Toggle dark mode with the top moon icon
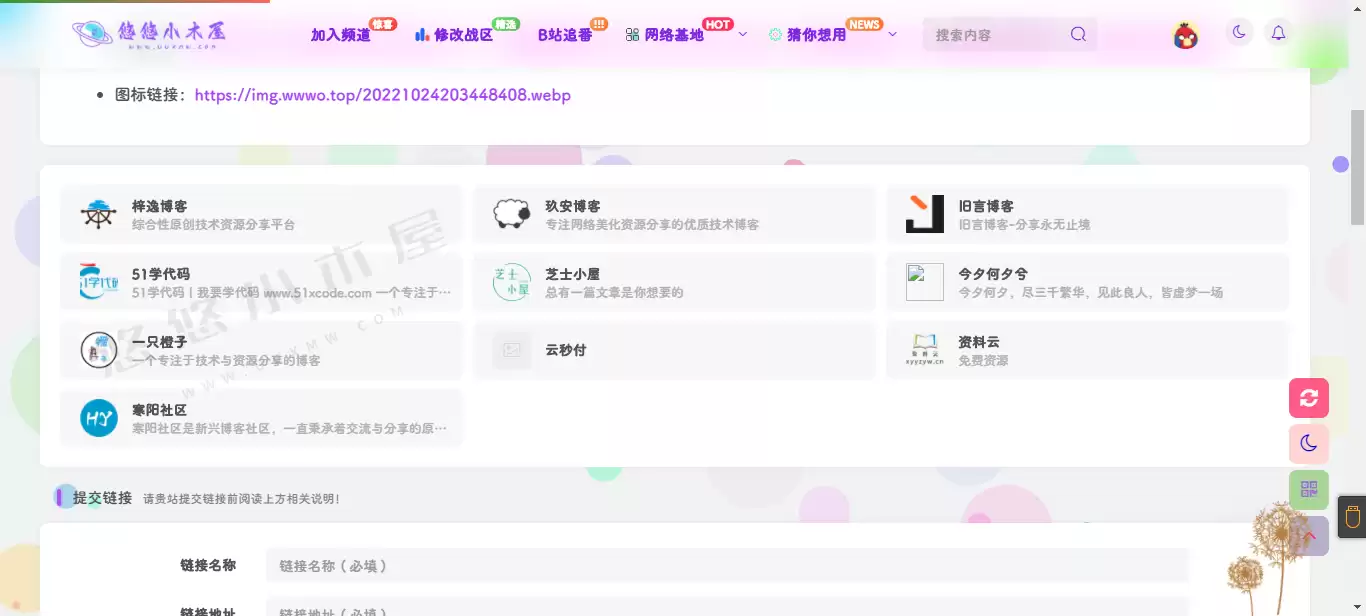The height and width of the screenshot is (616, 1366). tap(1239, 32)
